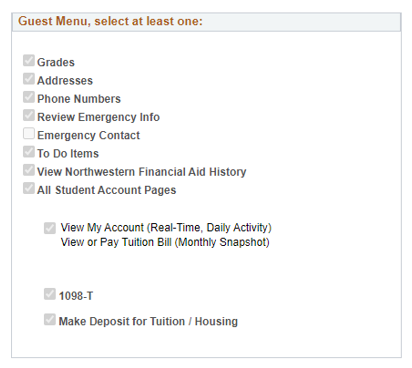Uncheck the View My Account checkbox
Viewport: 412px width, 368px height.
coord(50,228)
